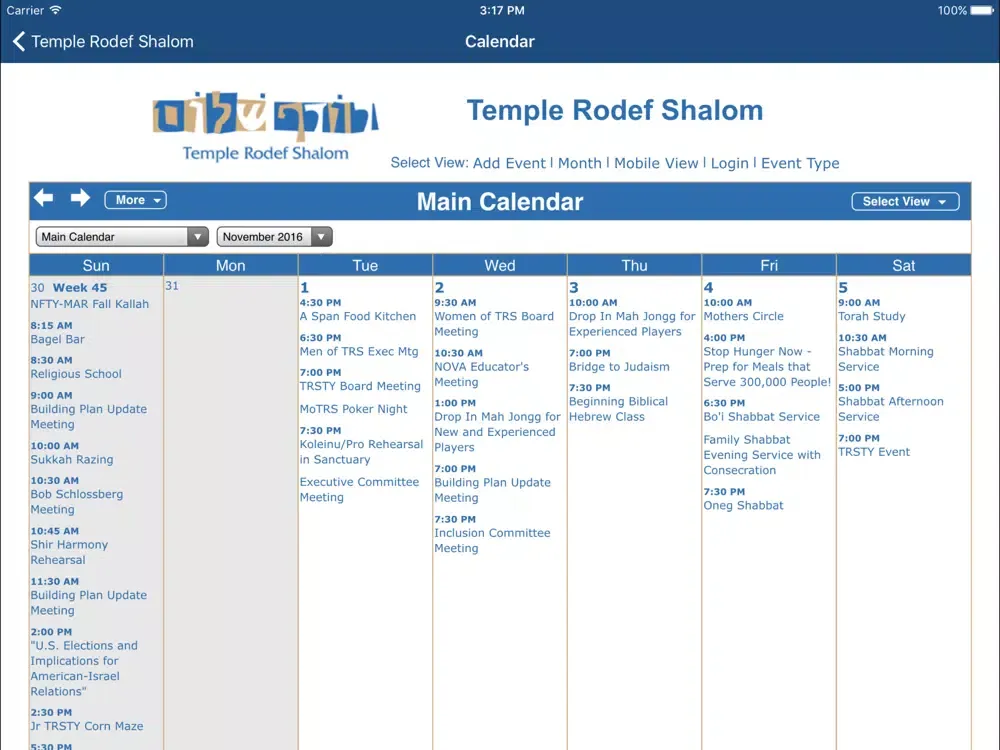Click the Wi-Fi status icon
This screenshot has width=1000, height=750.
point(55,10)
